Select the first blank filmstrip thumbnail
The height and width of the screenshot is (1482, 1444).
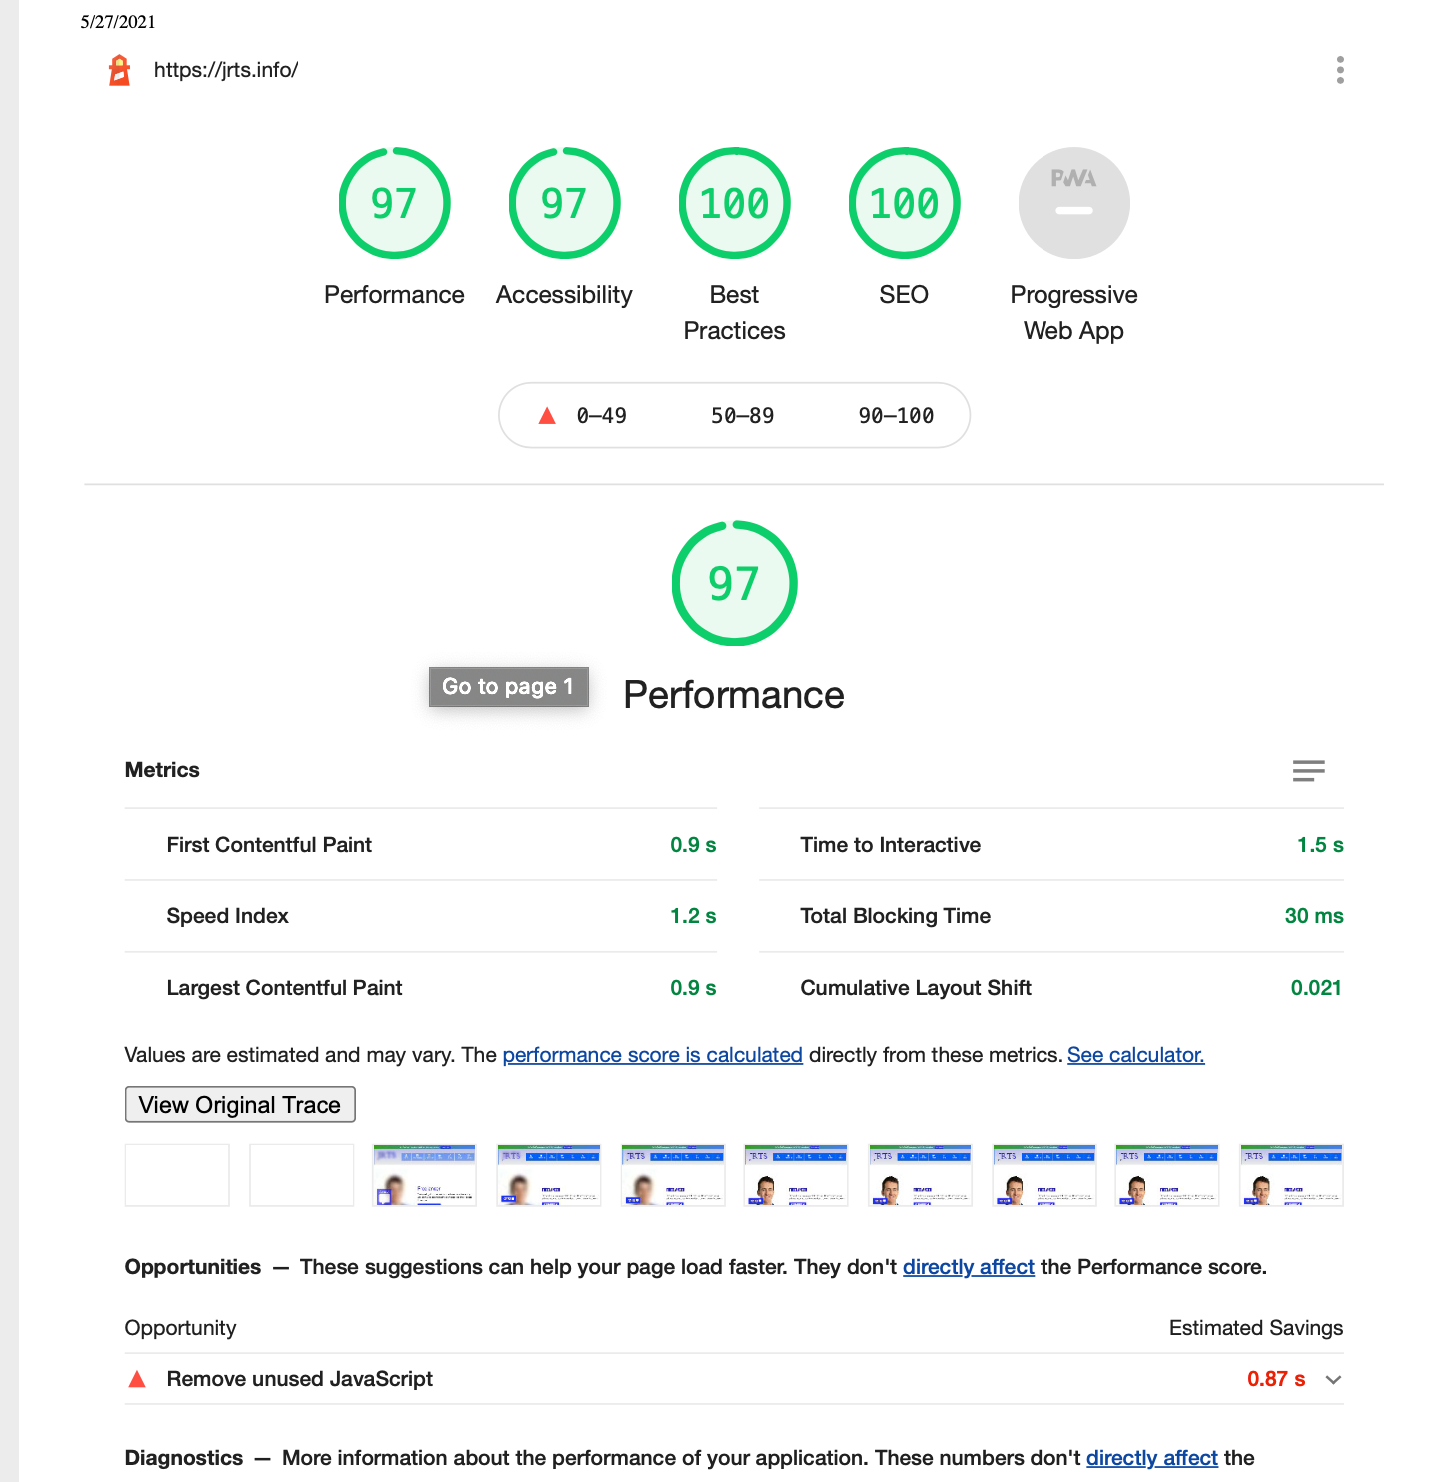177,1175
